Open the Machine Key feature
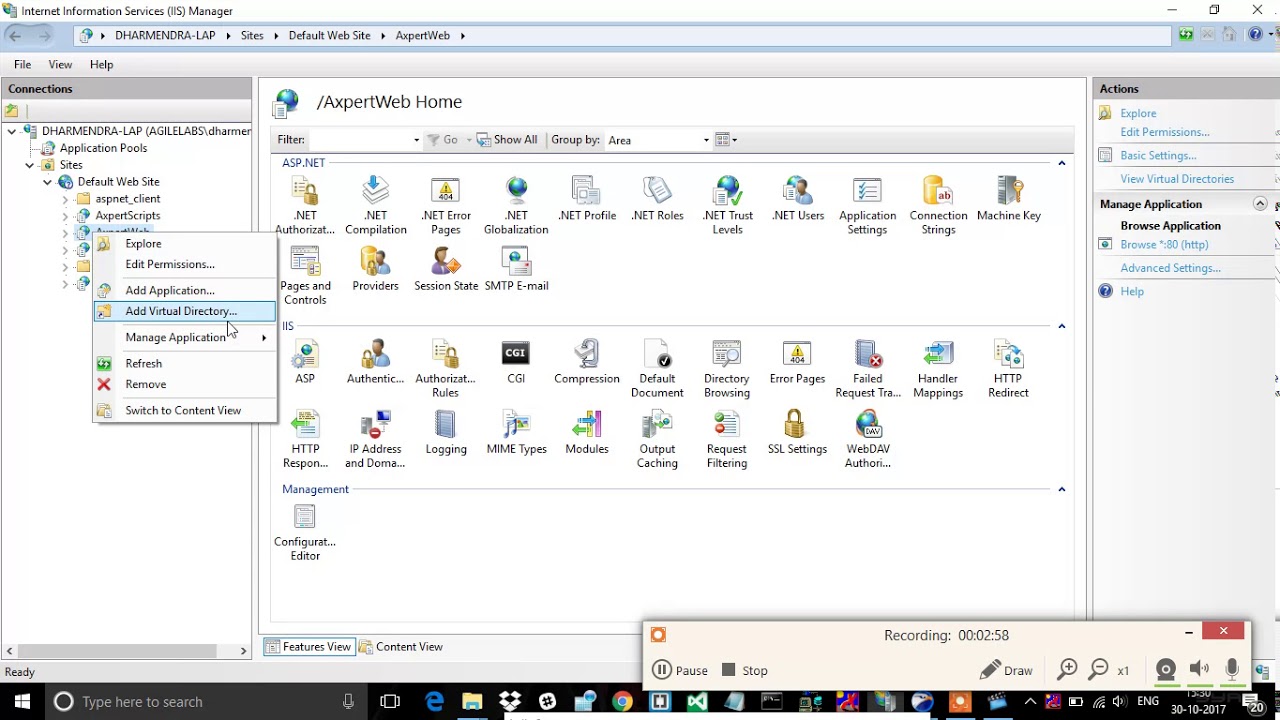This screenshot has height=720, width=1280. [1008, 198]
